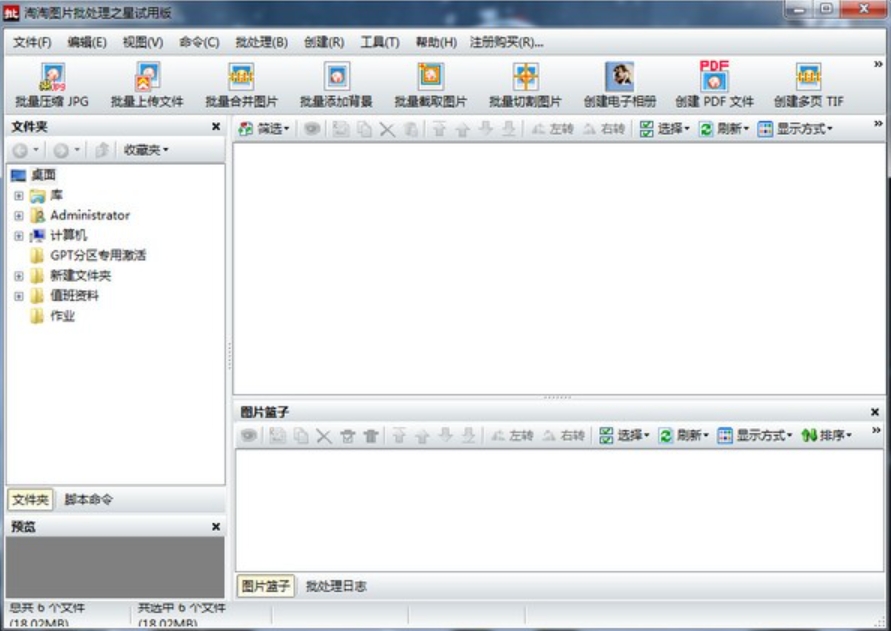Click the delete X icon in file toolbar
The image size is (891, 631).
(x=387, y=130)
